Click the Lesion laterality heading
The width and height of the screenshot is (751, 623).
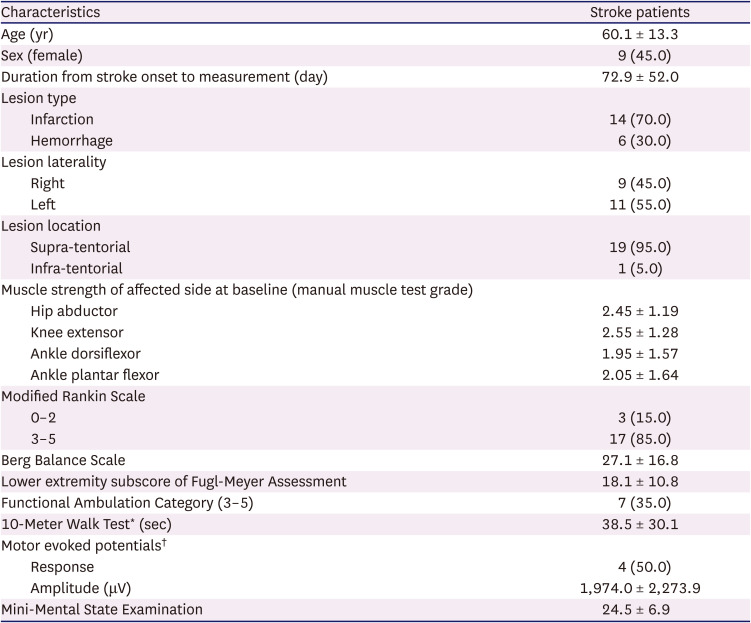pos(54,162)
